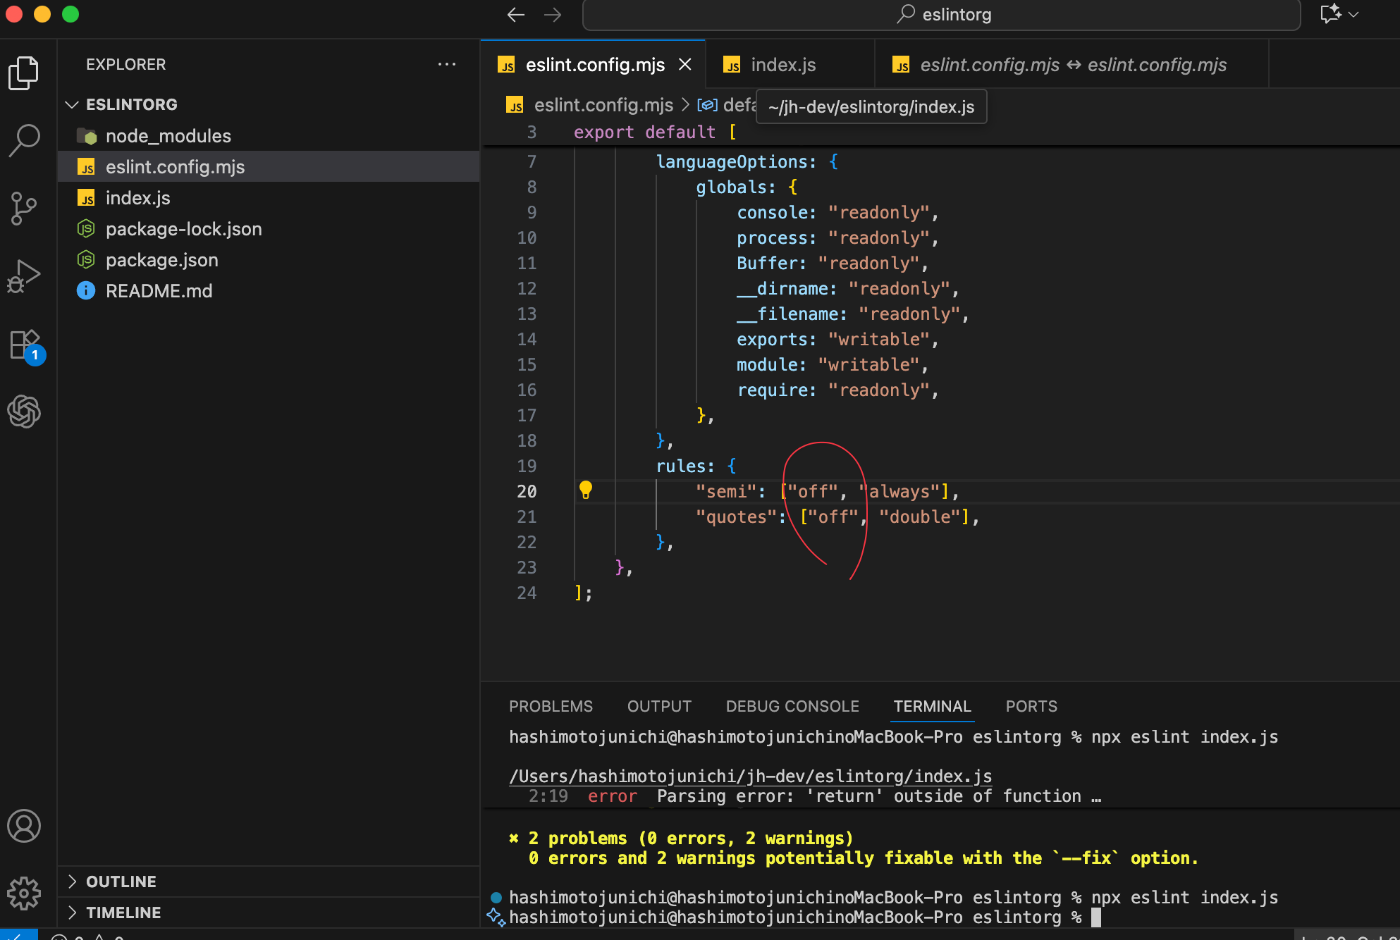Open the Explorer view in activity bar
The image size is (1400, 940).
23,73
